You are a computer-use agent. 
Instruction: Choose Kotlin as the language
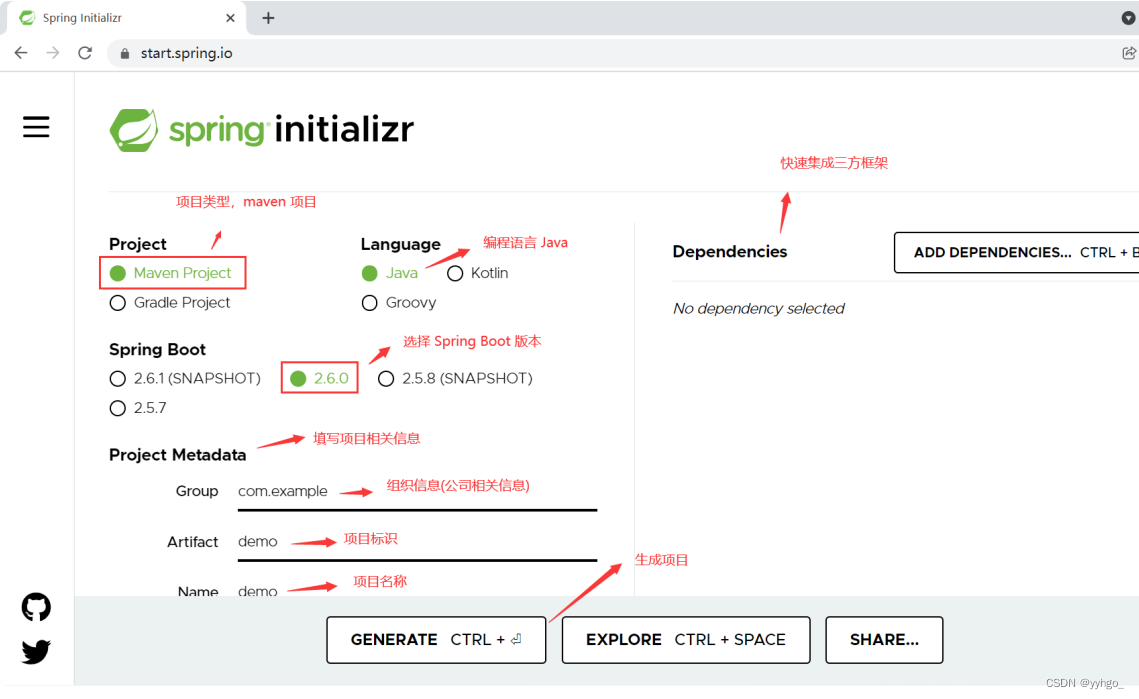click(x=477, y=273)
